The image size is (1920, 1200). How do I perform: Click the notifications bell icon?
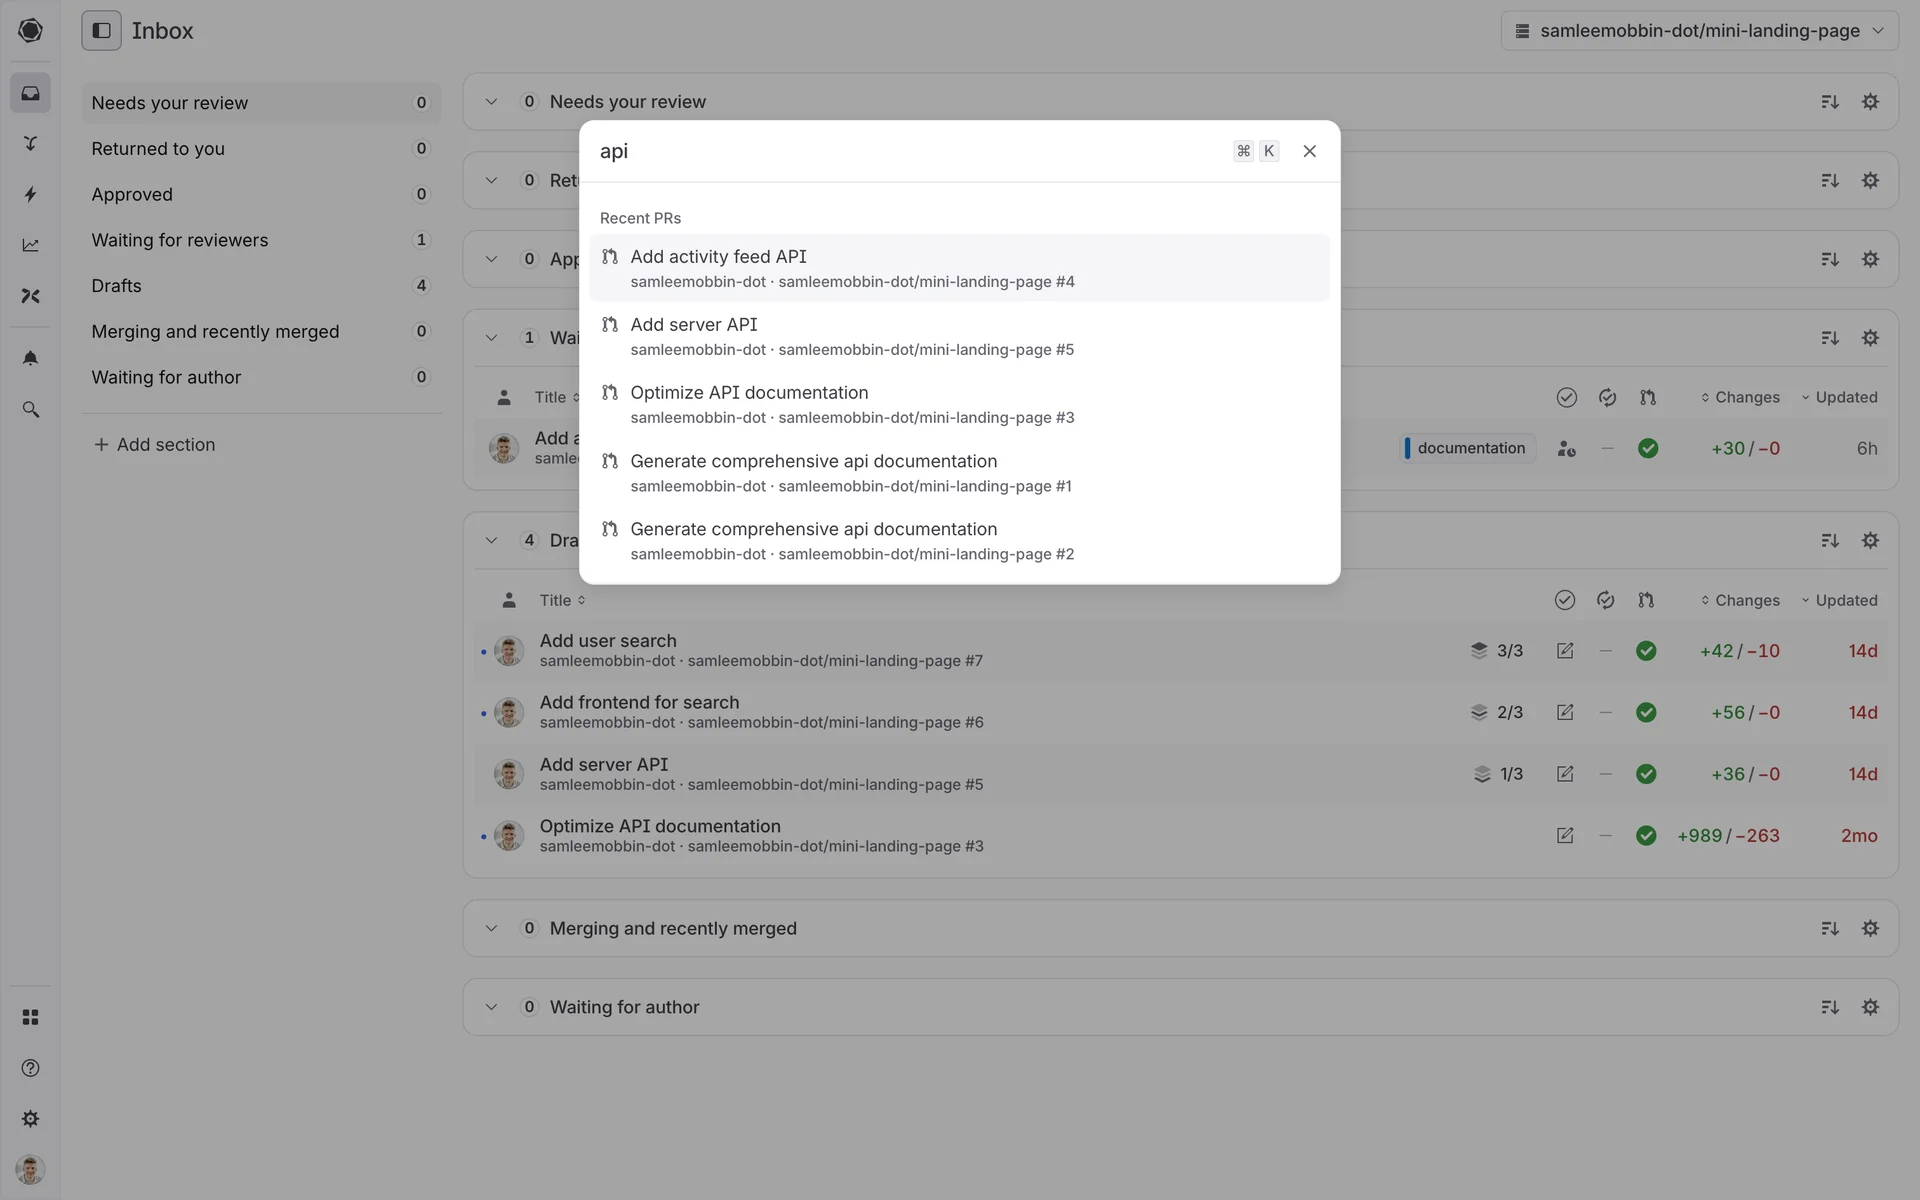click(30, 358)
